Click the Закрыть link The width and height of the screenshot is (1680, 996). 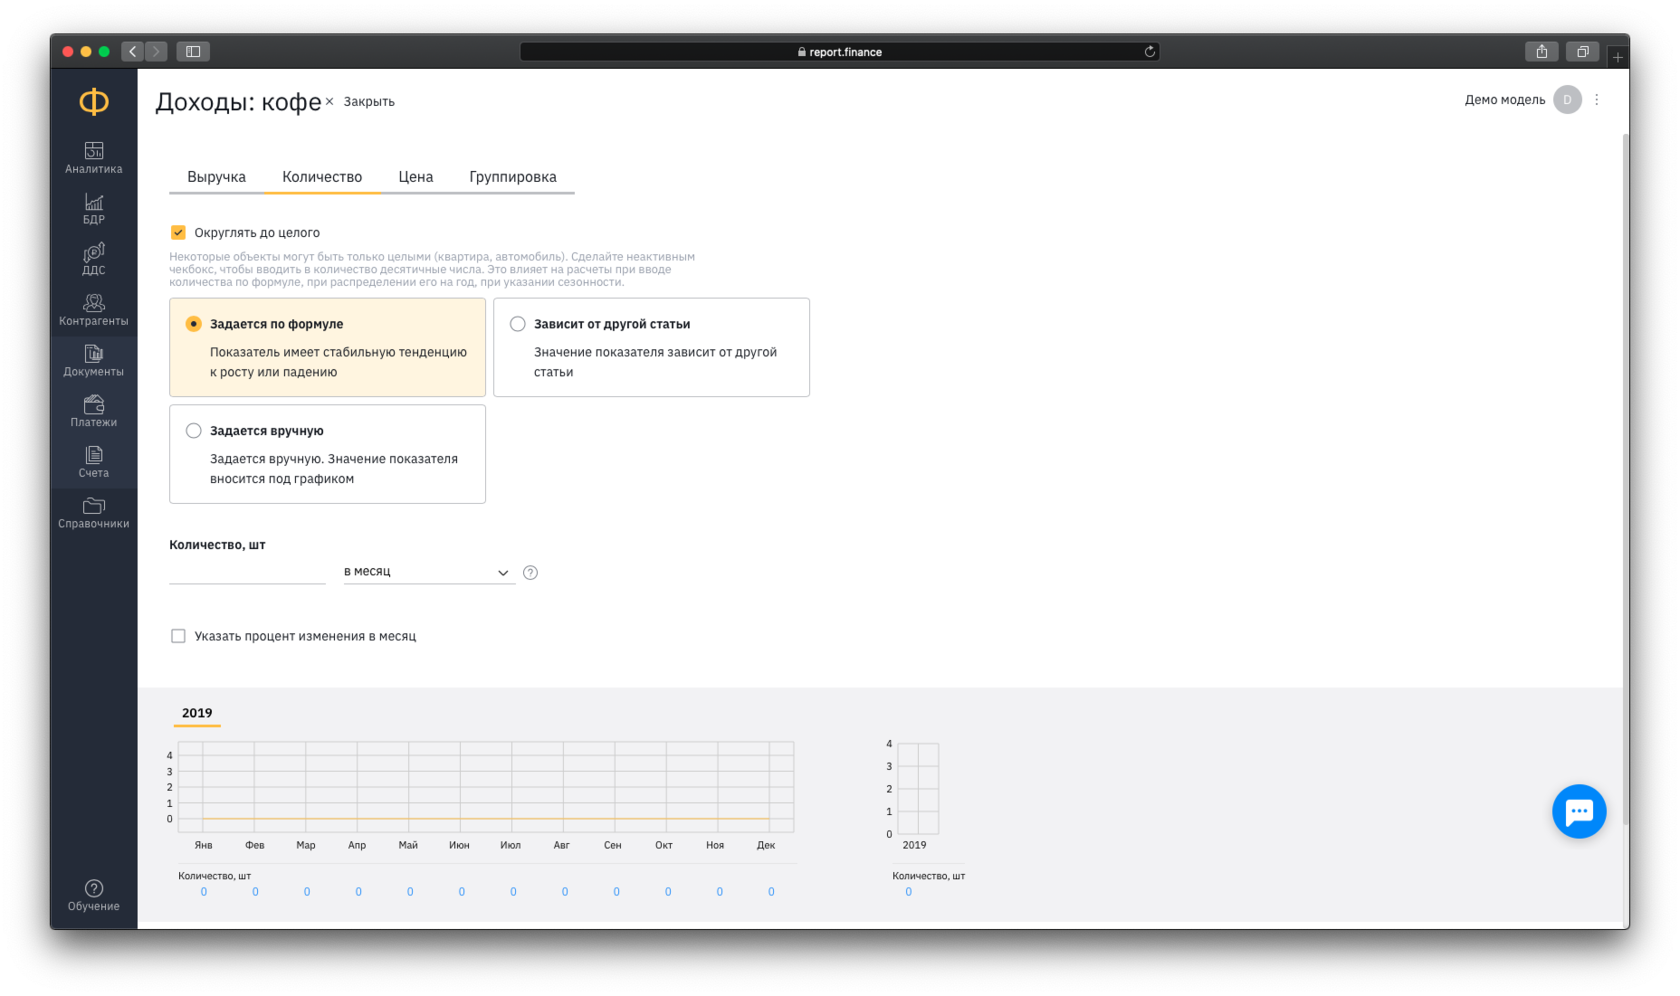coord(369,101)
